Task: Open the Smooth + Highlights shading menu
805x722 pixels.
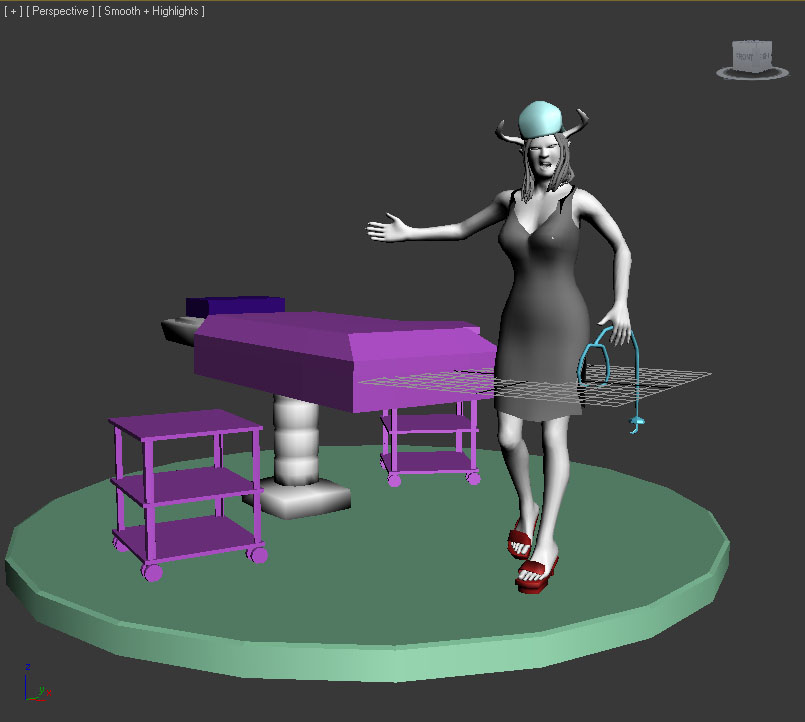Action: tap(151, 11)
